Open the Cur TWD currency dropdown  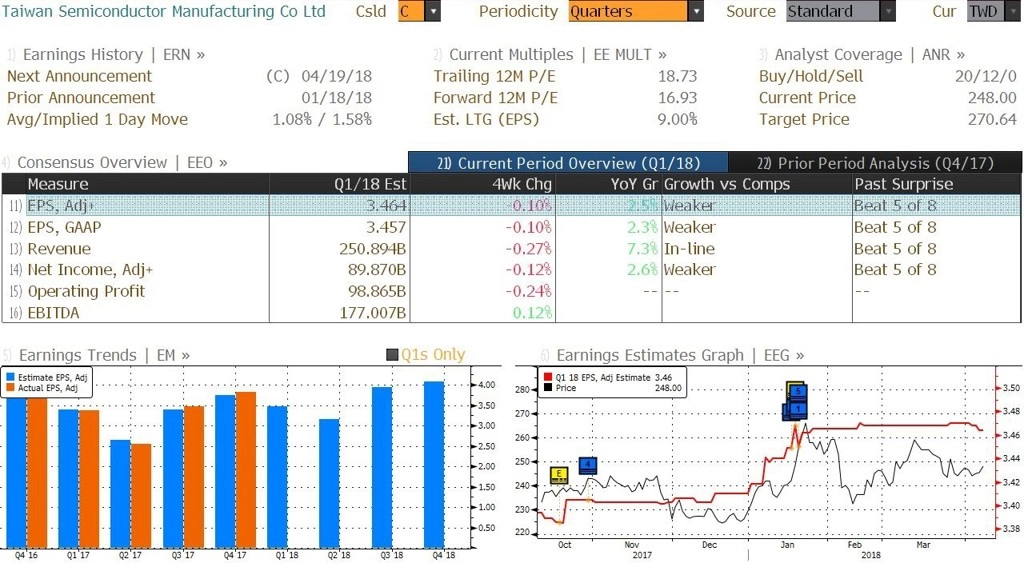1012,11
